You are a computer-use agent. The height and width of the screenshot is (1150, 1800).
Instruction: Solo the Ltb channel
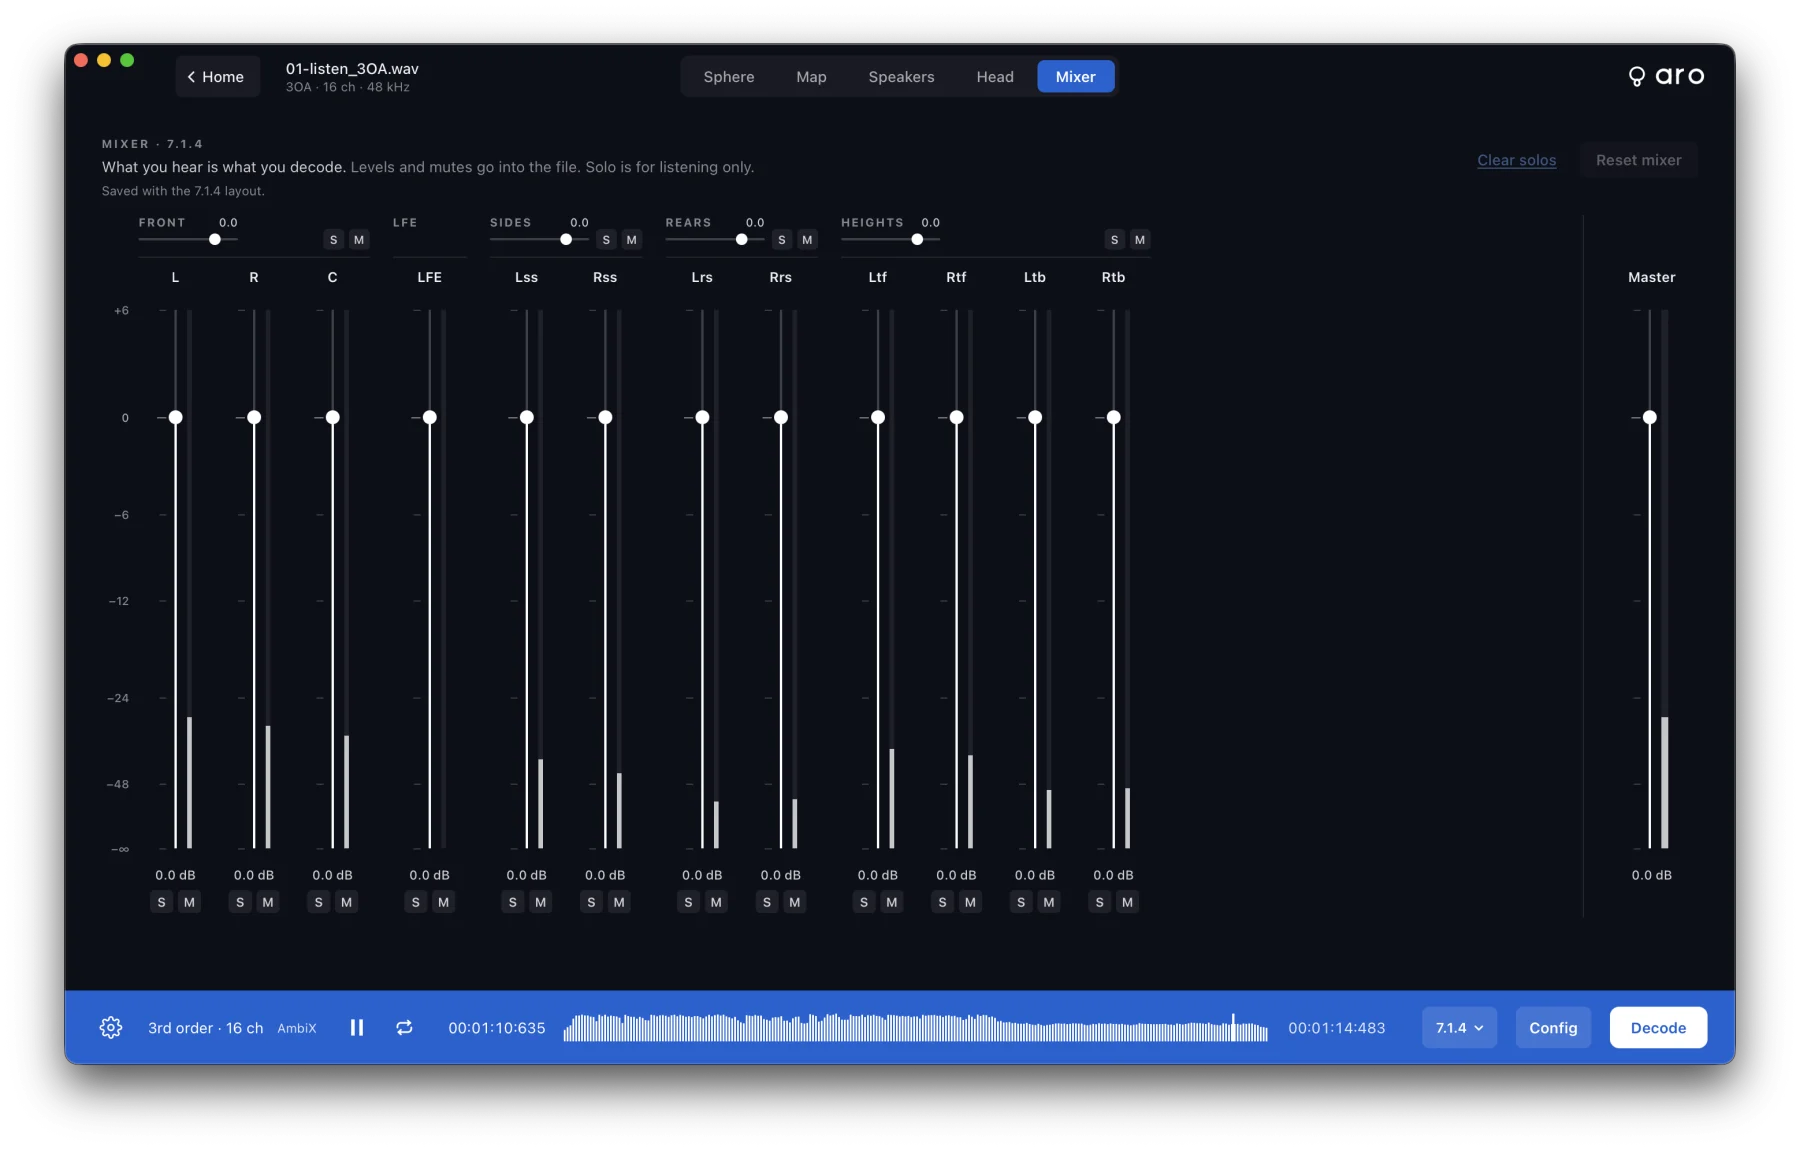point(1021,902)
